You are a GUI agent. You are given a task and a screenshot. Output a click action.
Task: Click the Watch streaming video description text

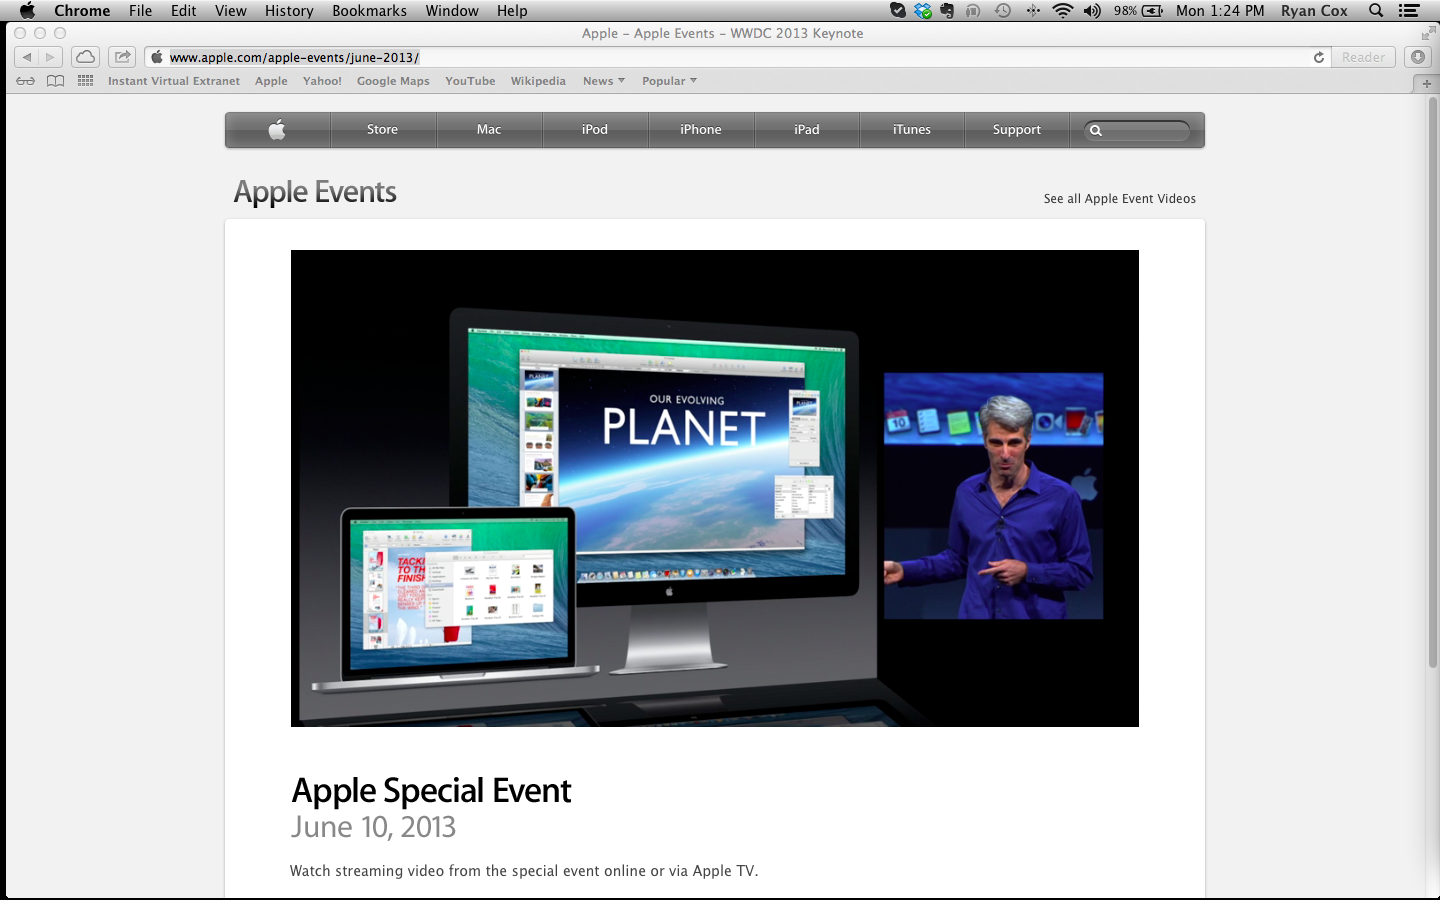[524, 871]
